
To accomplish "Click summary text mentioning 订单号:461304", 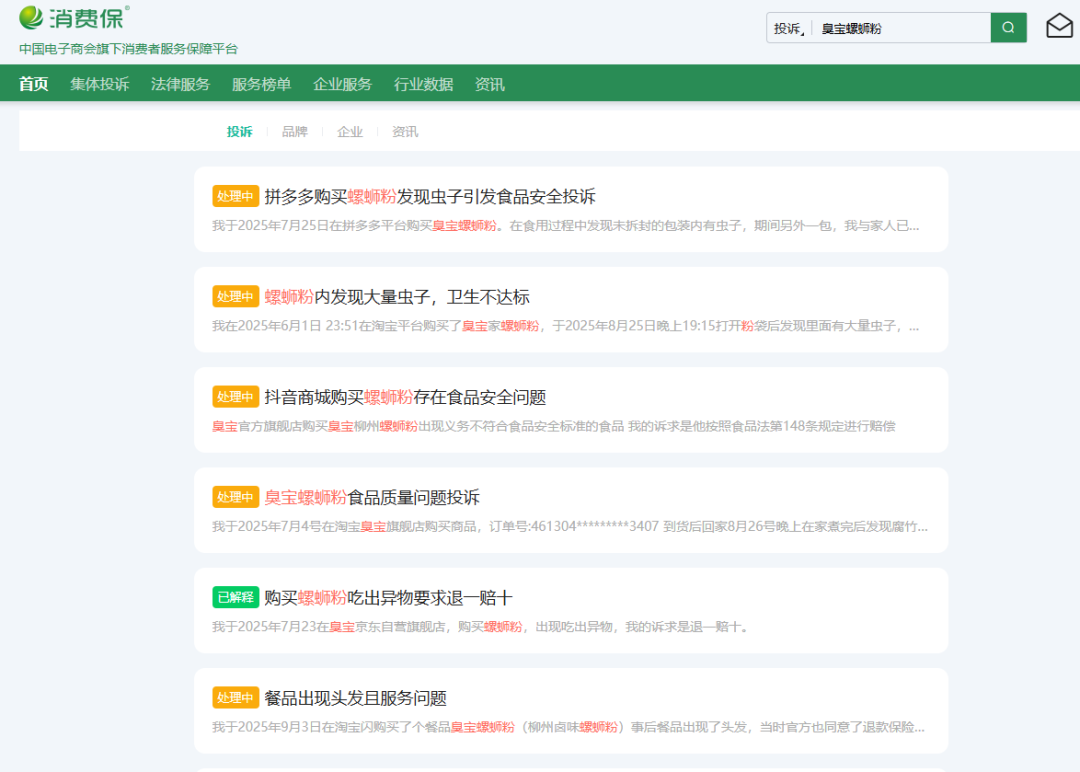I will [x=570, y=527].
